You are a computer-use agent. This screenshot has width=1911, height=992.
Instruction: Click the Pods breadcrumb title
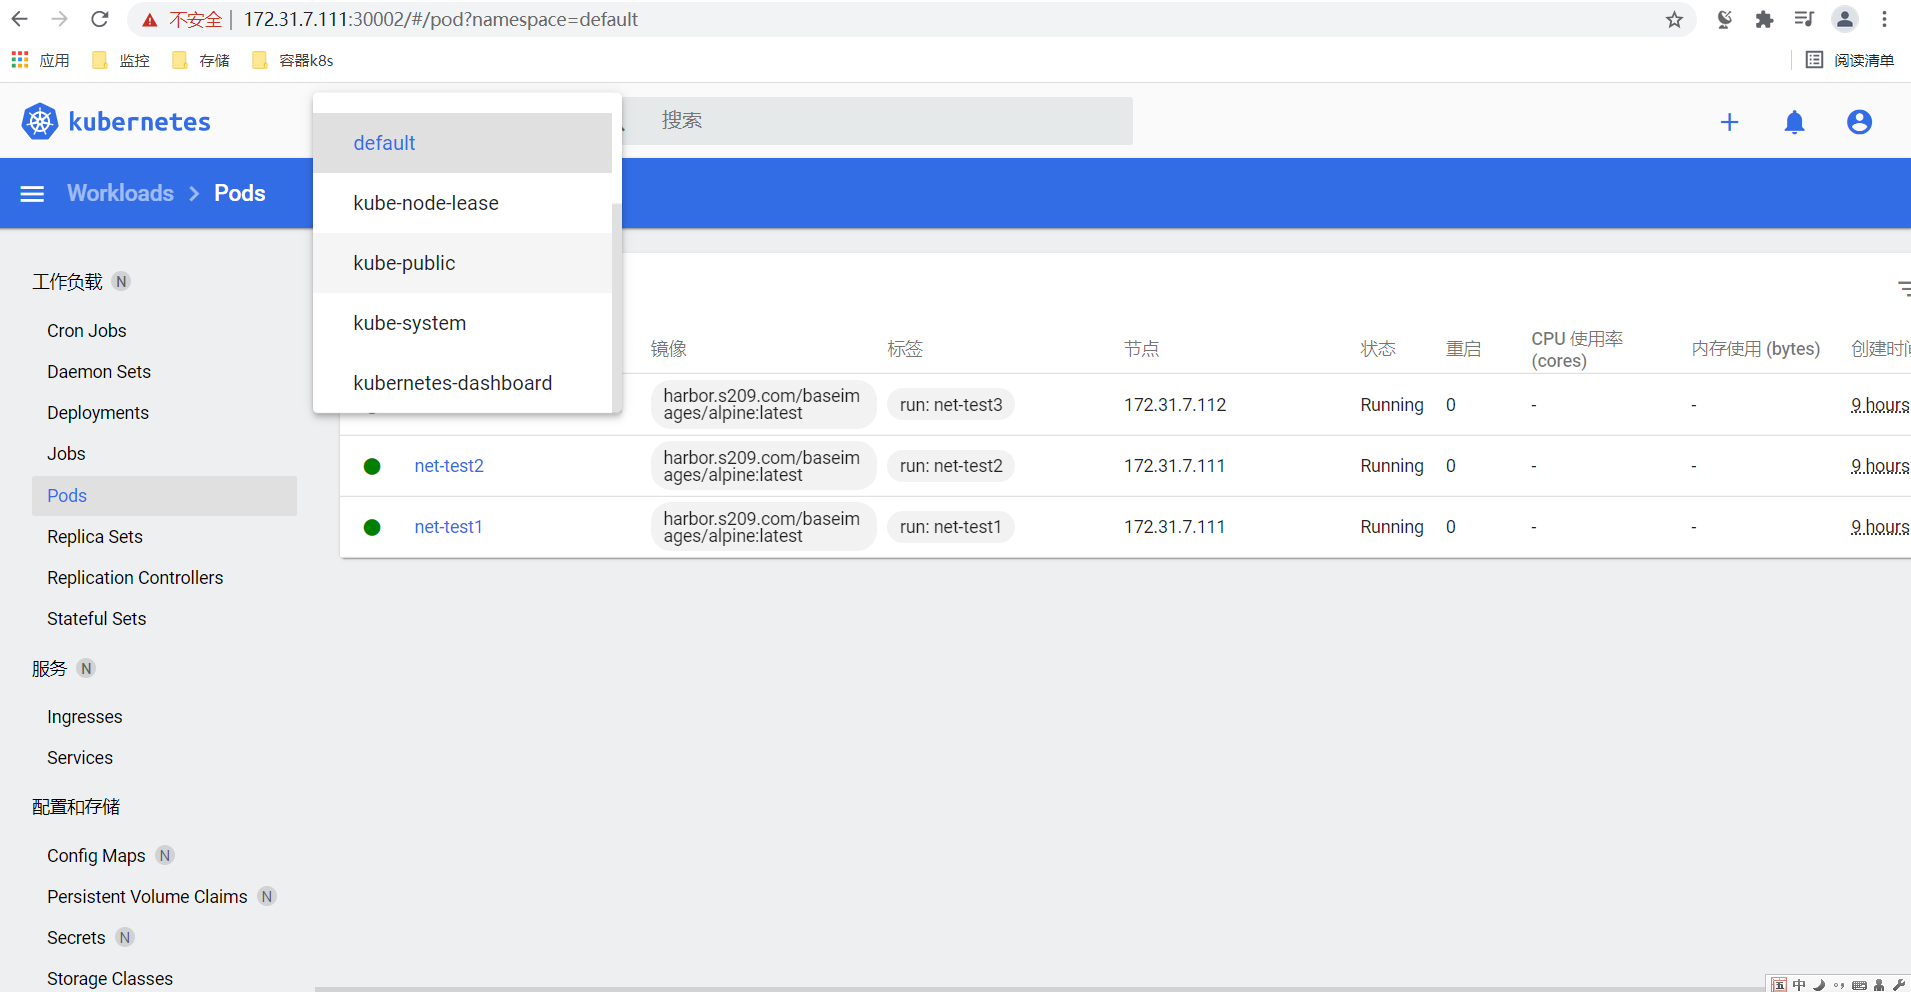point(240,193)
